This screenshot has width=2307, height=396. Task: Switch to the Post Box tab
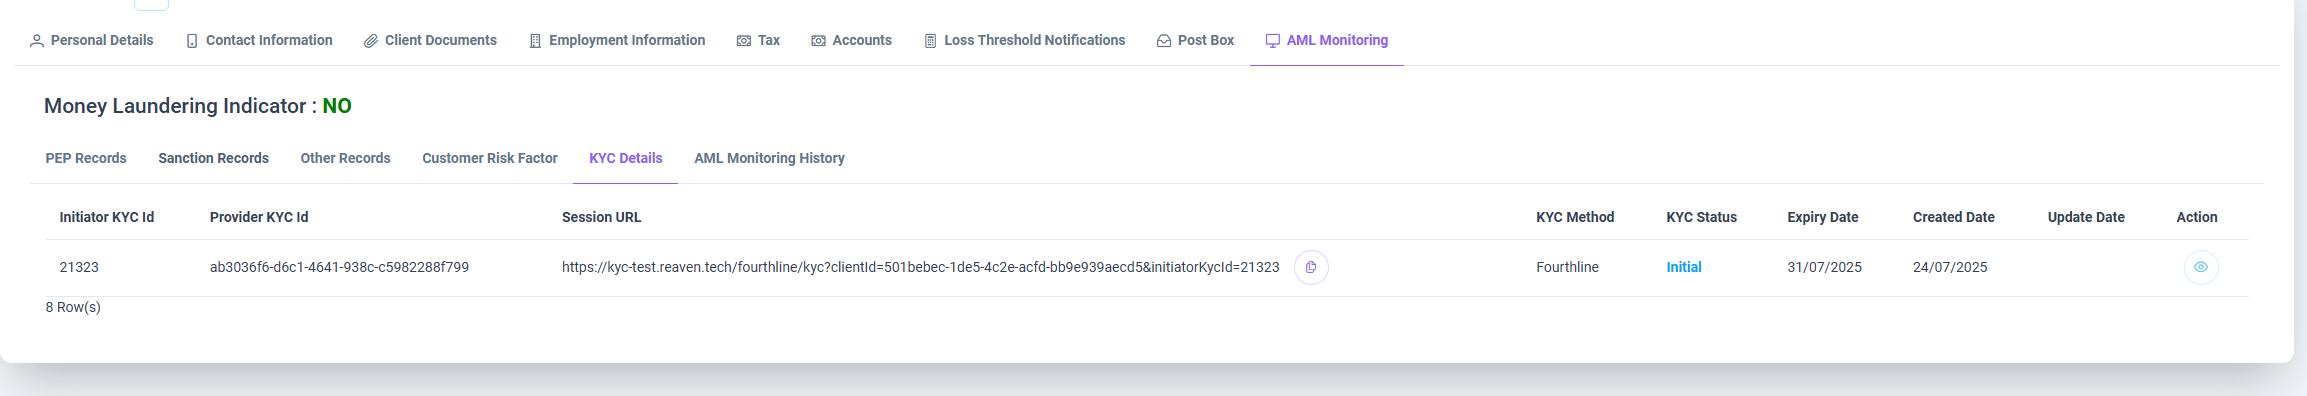point(1195,40)
